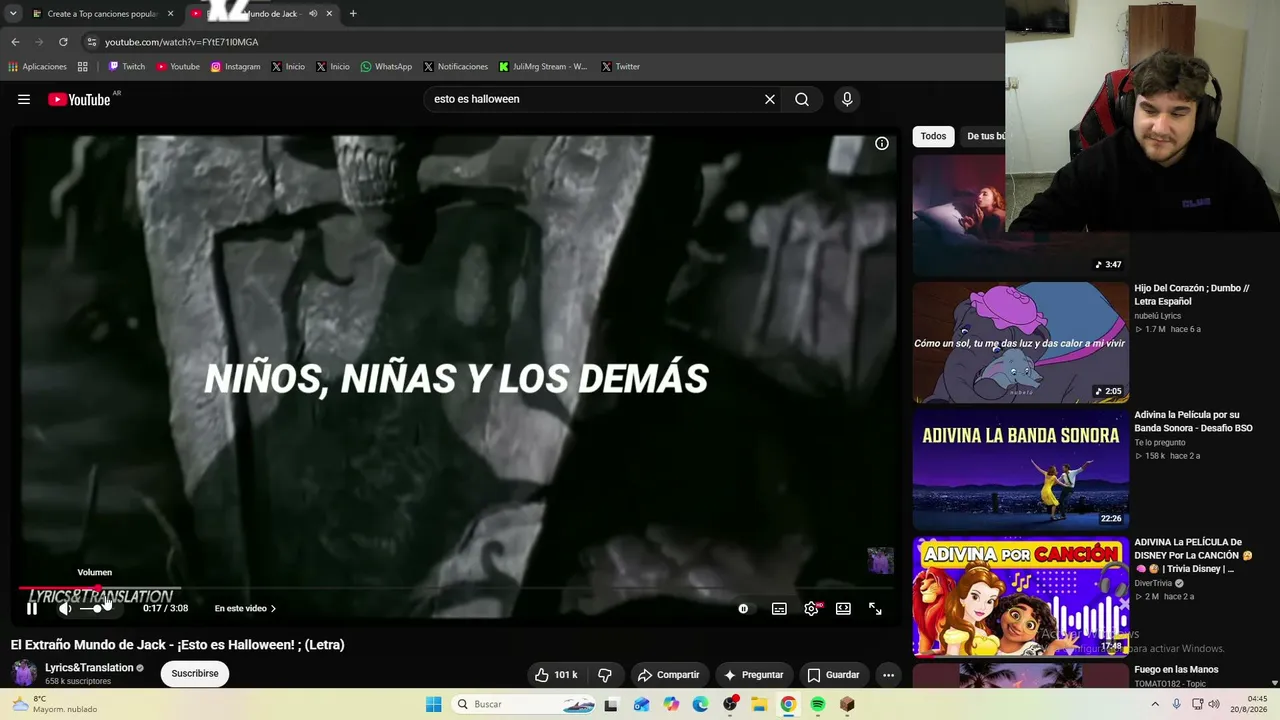The width and height of the screenshot is (1280, 720).
Task: Save the video with Guardar
Action: (833, 675)
